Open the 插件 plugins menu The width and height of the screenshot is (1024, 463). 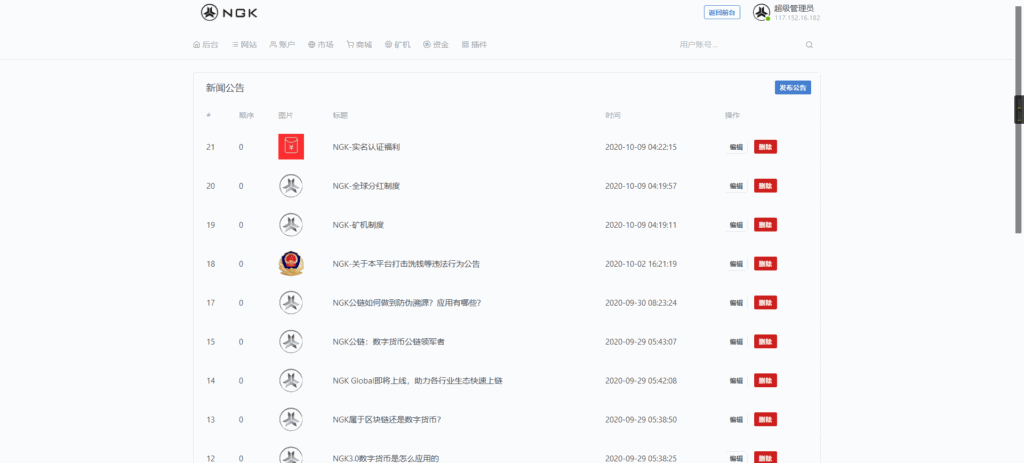click(x=474, y=45)
